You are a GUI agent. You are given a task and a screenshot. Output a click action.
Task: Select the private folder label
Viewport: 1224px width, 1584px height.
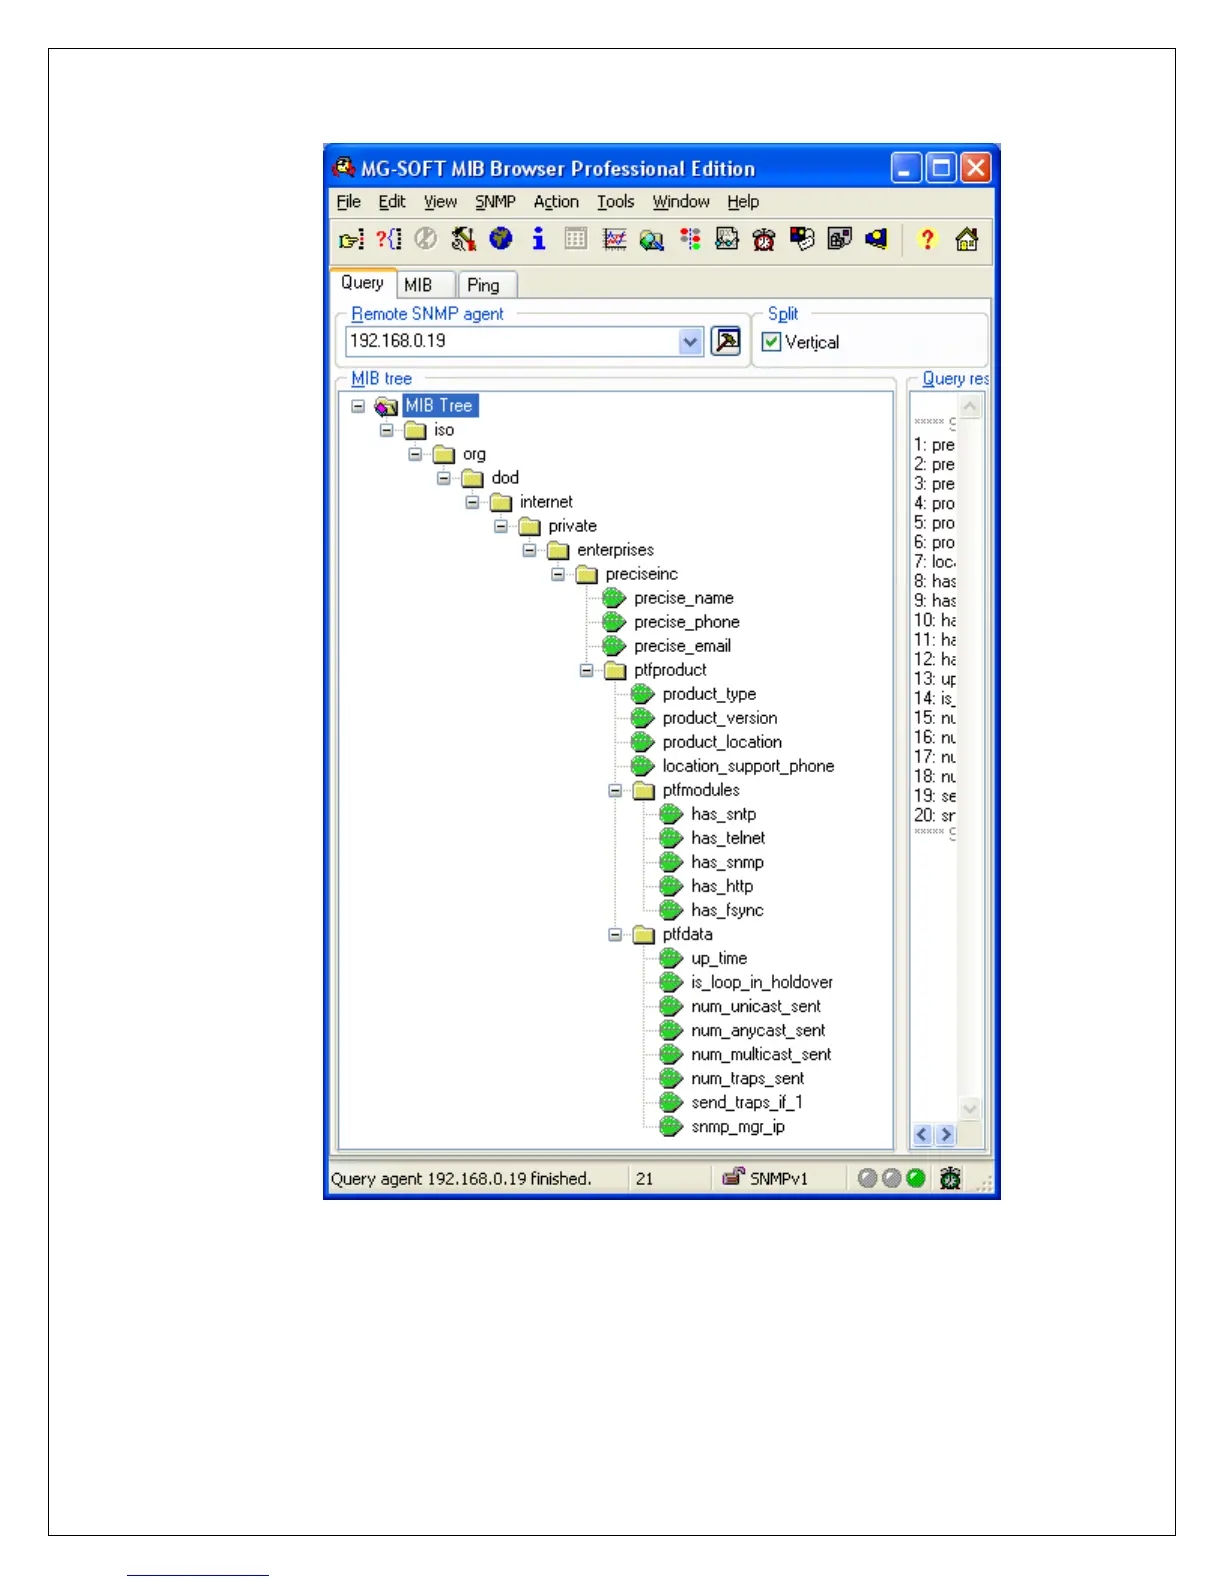pyautogui.click(x=572, y=526)
